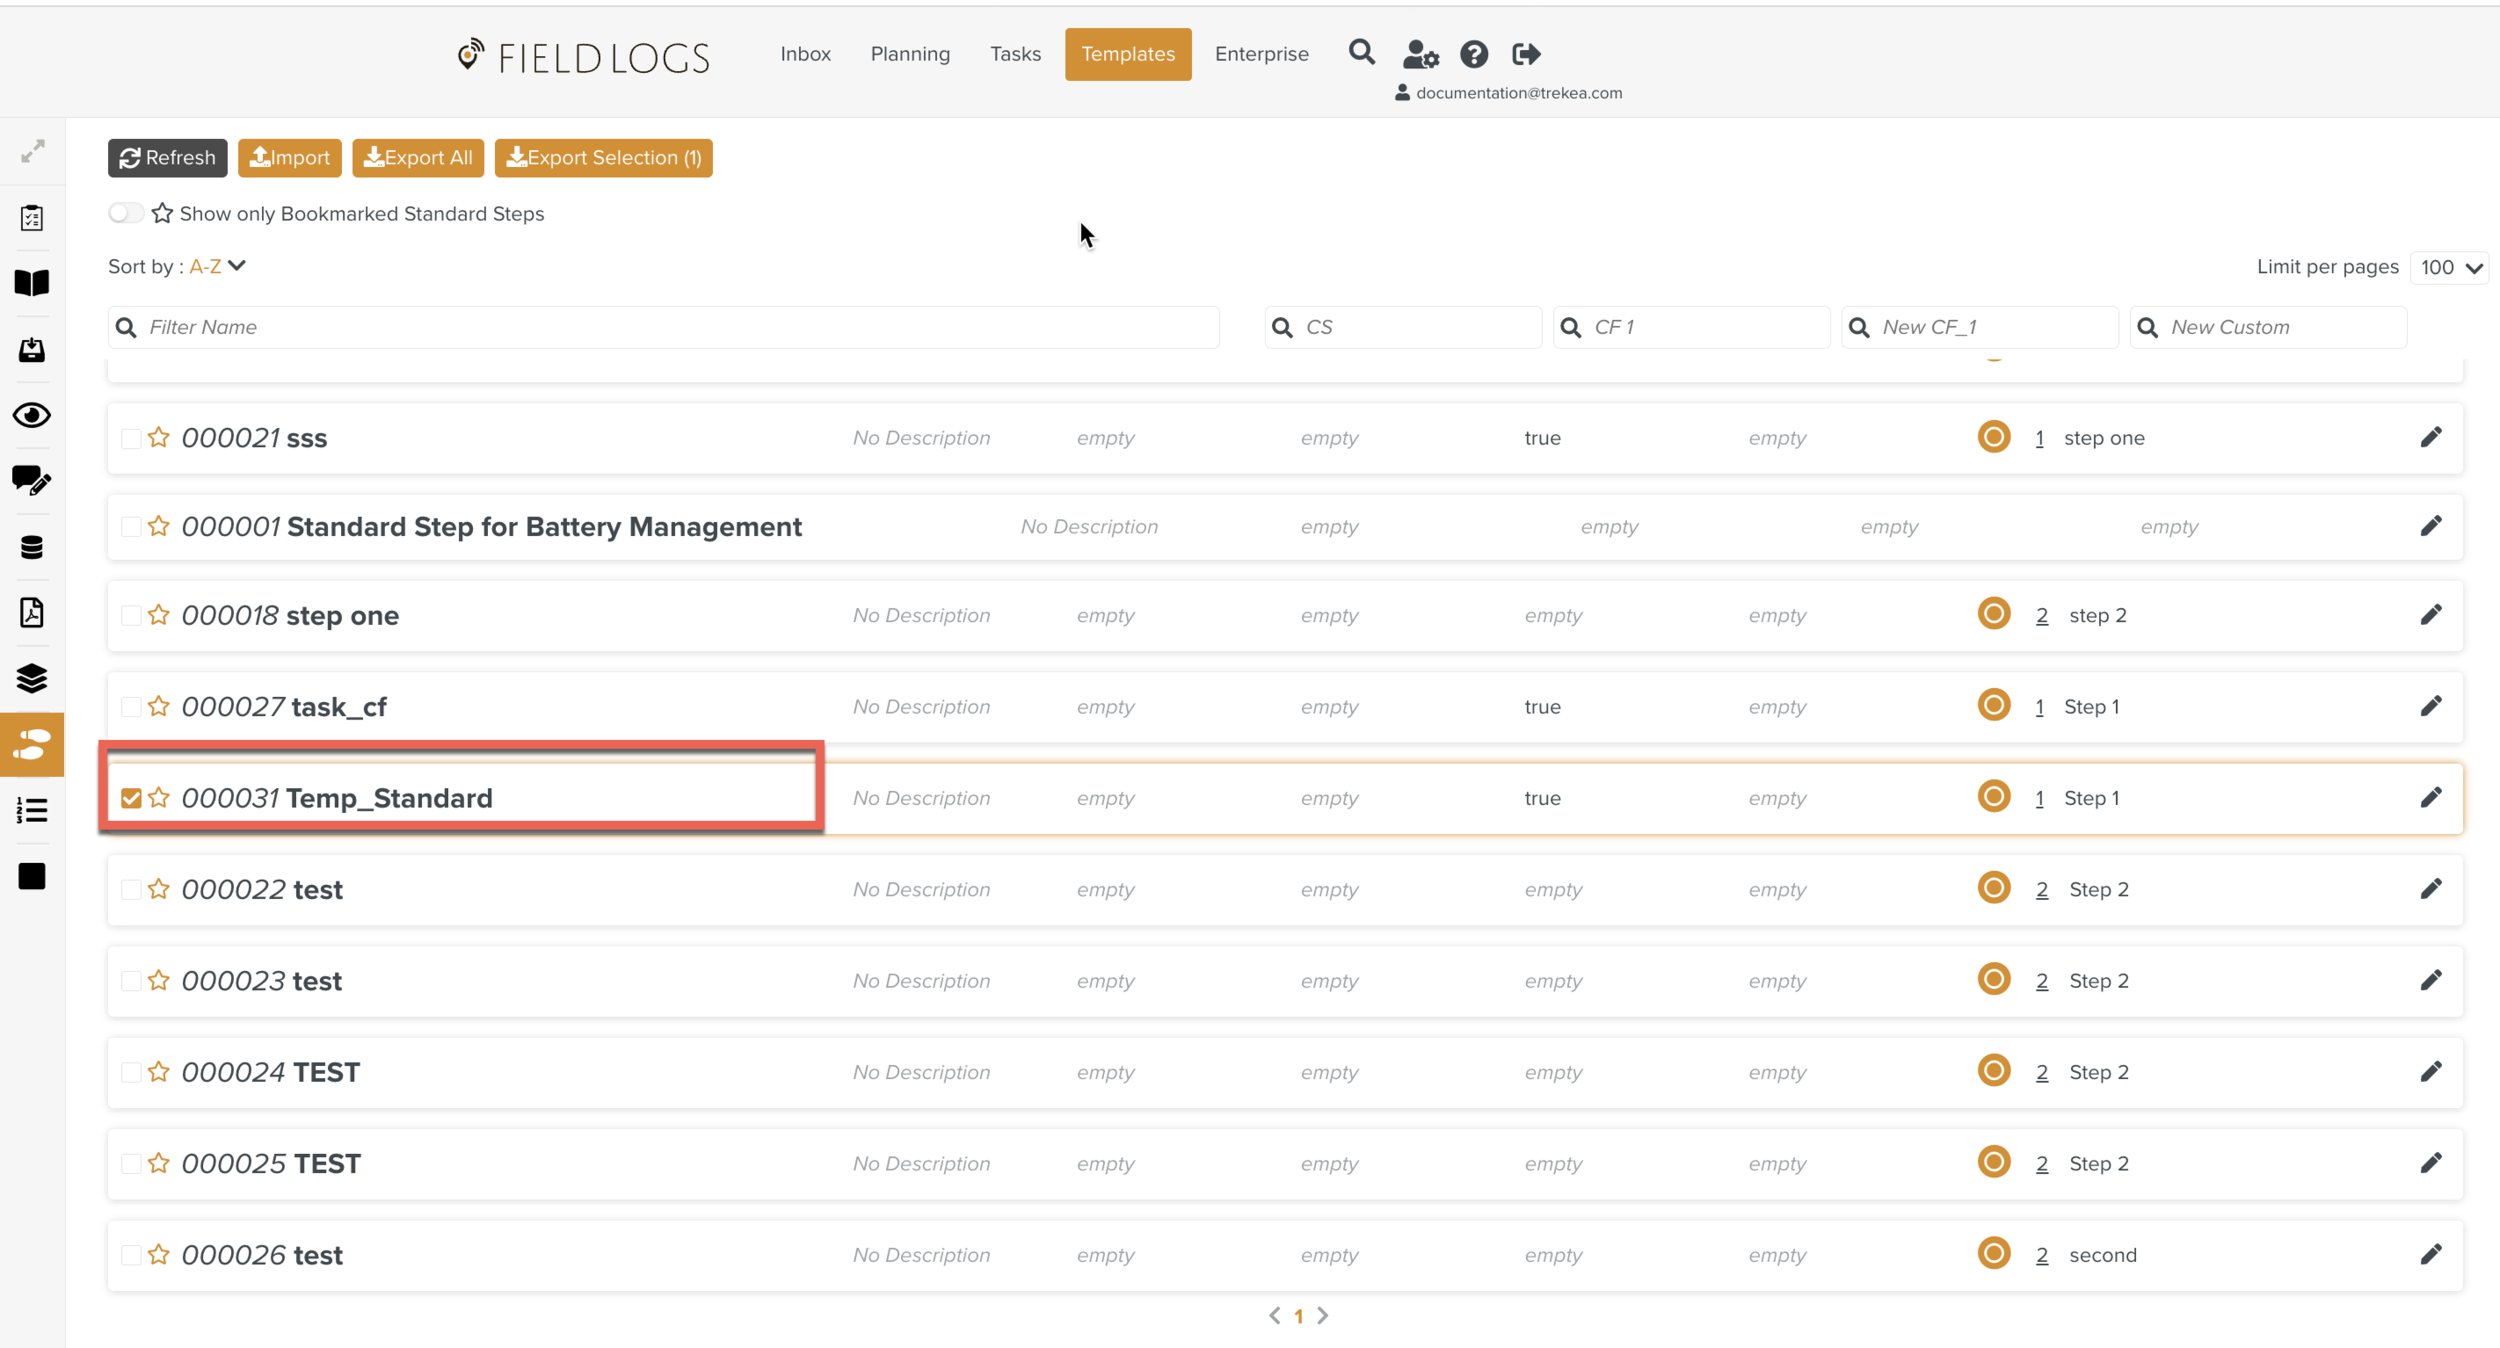Click the search magnifier icon in top navigation
This screenshot has height=1348, width=2500.
pyautogui.click(x=1361, y=53)
